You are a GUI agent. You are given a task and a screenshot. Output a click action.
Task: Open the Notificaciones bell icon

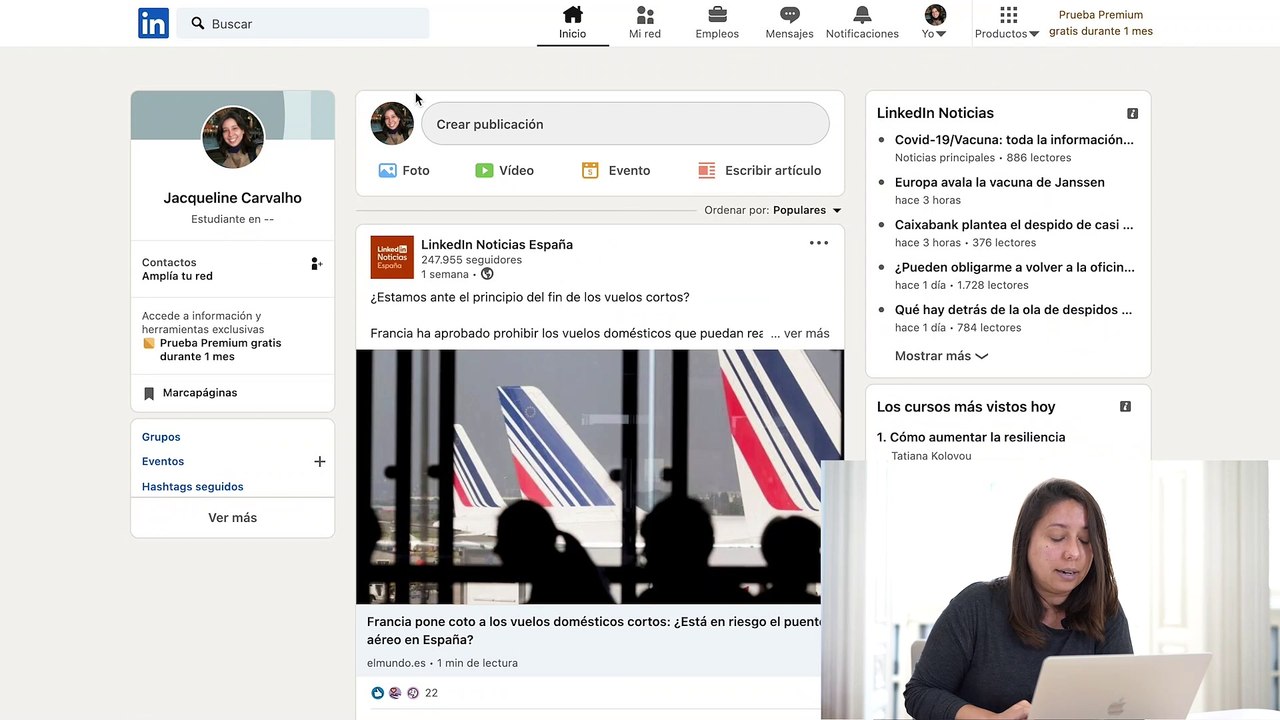tap(862, 14)
